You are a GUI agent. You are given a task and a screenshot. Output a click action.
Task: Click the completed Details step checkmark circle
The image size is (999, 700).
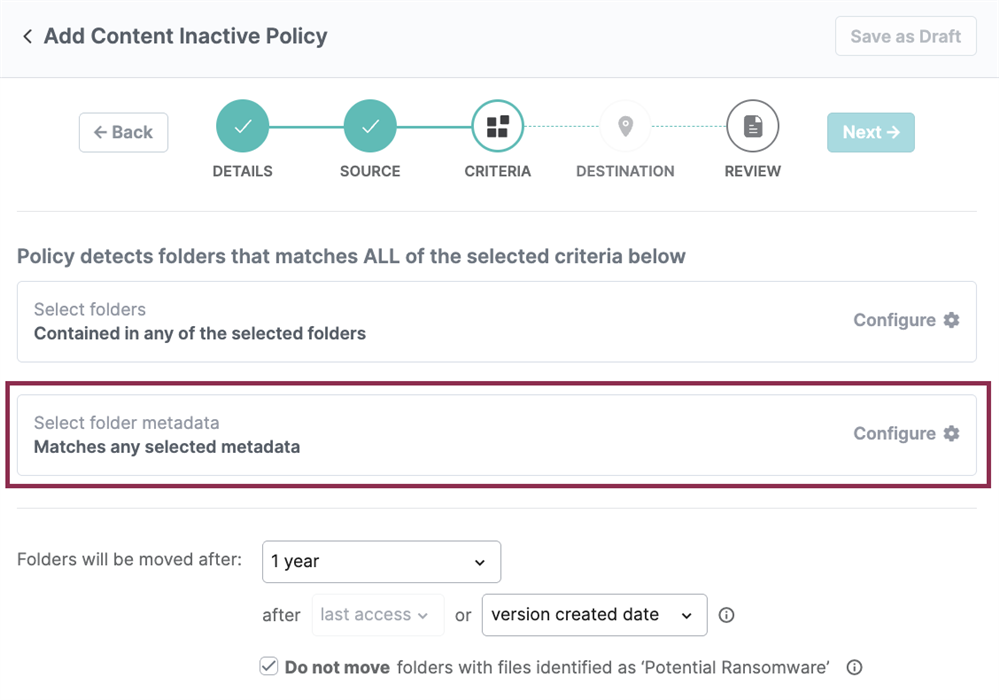242,127
